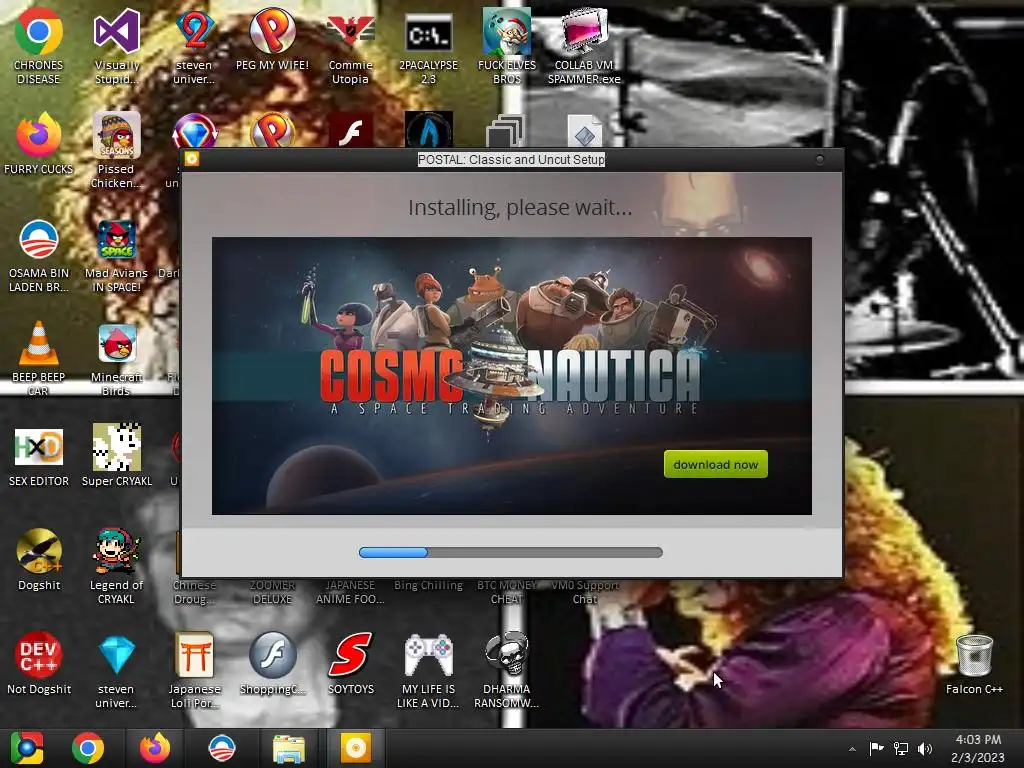The width and height of the screenshot is (1024, 768).
Task: Select the stacked documents desktop icon
Action: coord(506,130)
